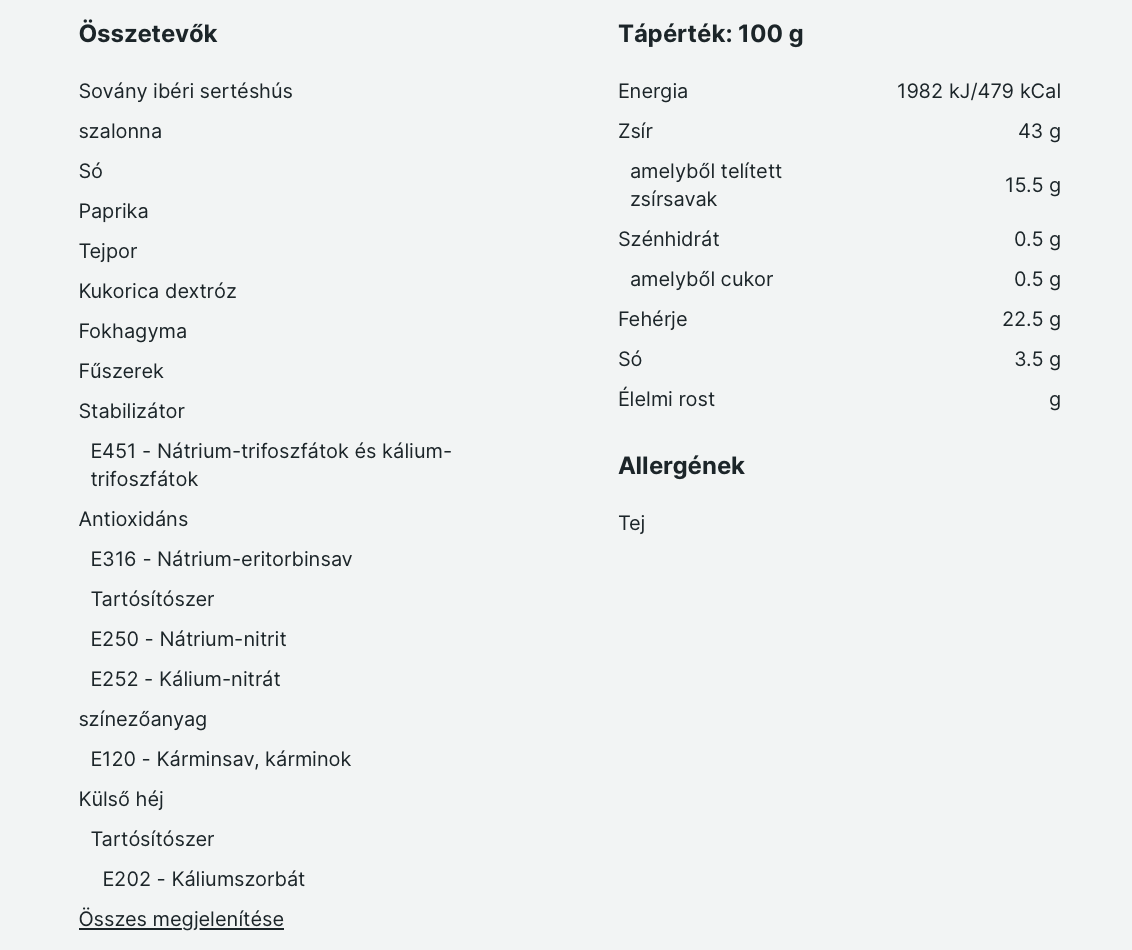
Task: Click the E250 Nátrium-nitrit entry
Action: tap(188, 639)
